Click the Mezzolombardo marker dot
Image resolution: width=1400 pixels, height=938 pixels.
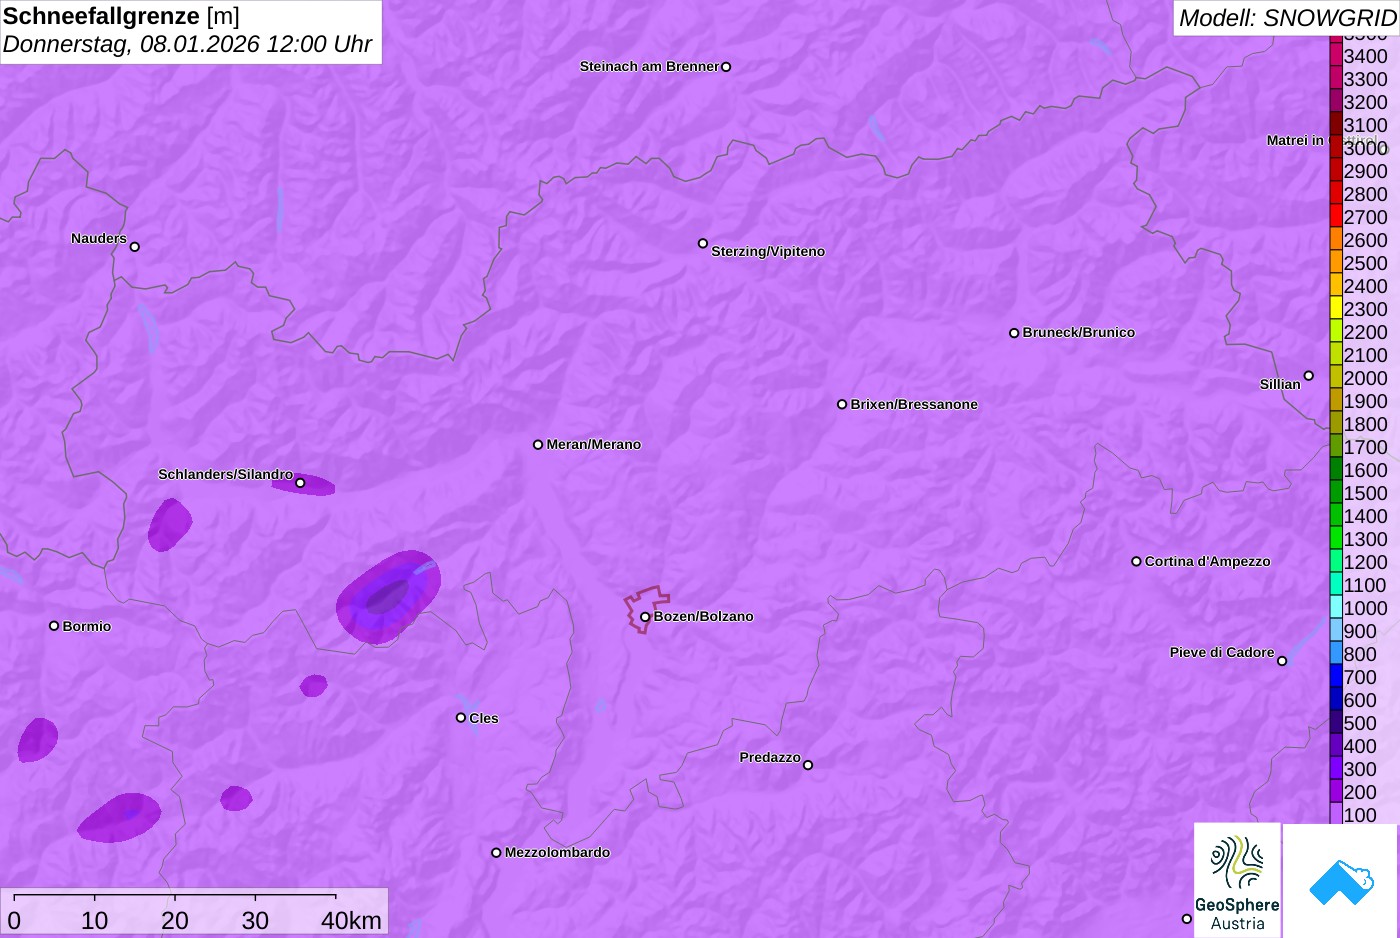click(x=496, y=853)
